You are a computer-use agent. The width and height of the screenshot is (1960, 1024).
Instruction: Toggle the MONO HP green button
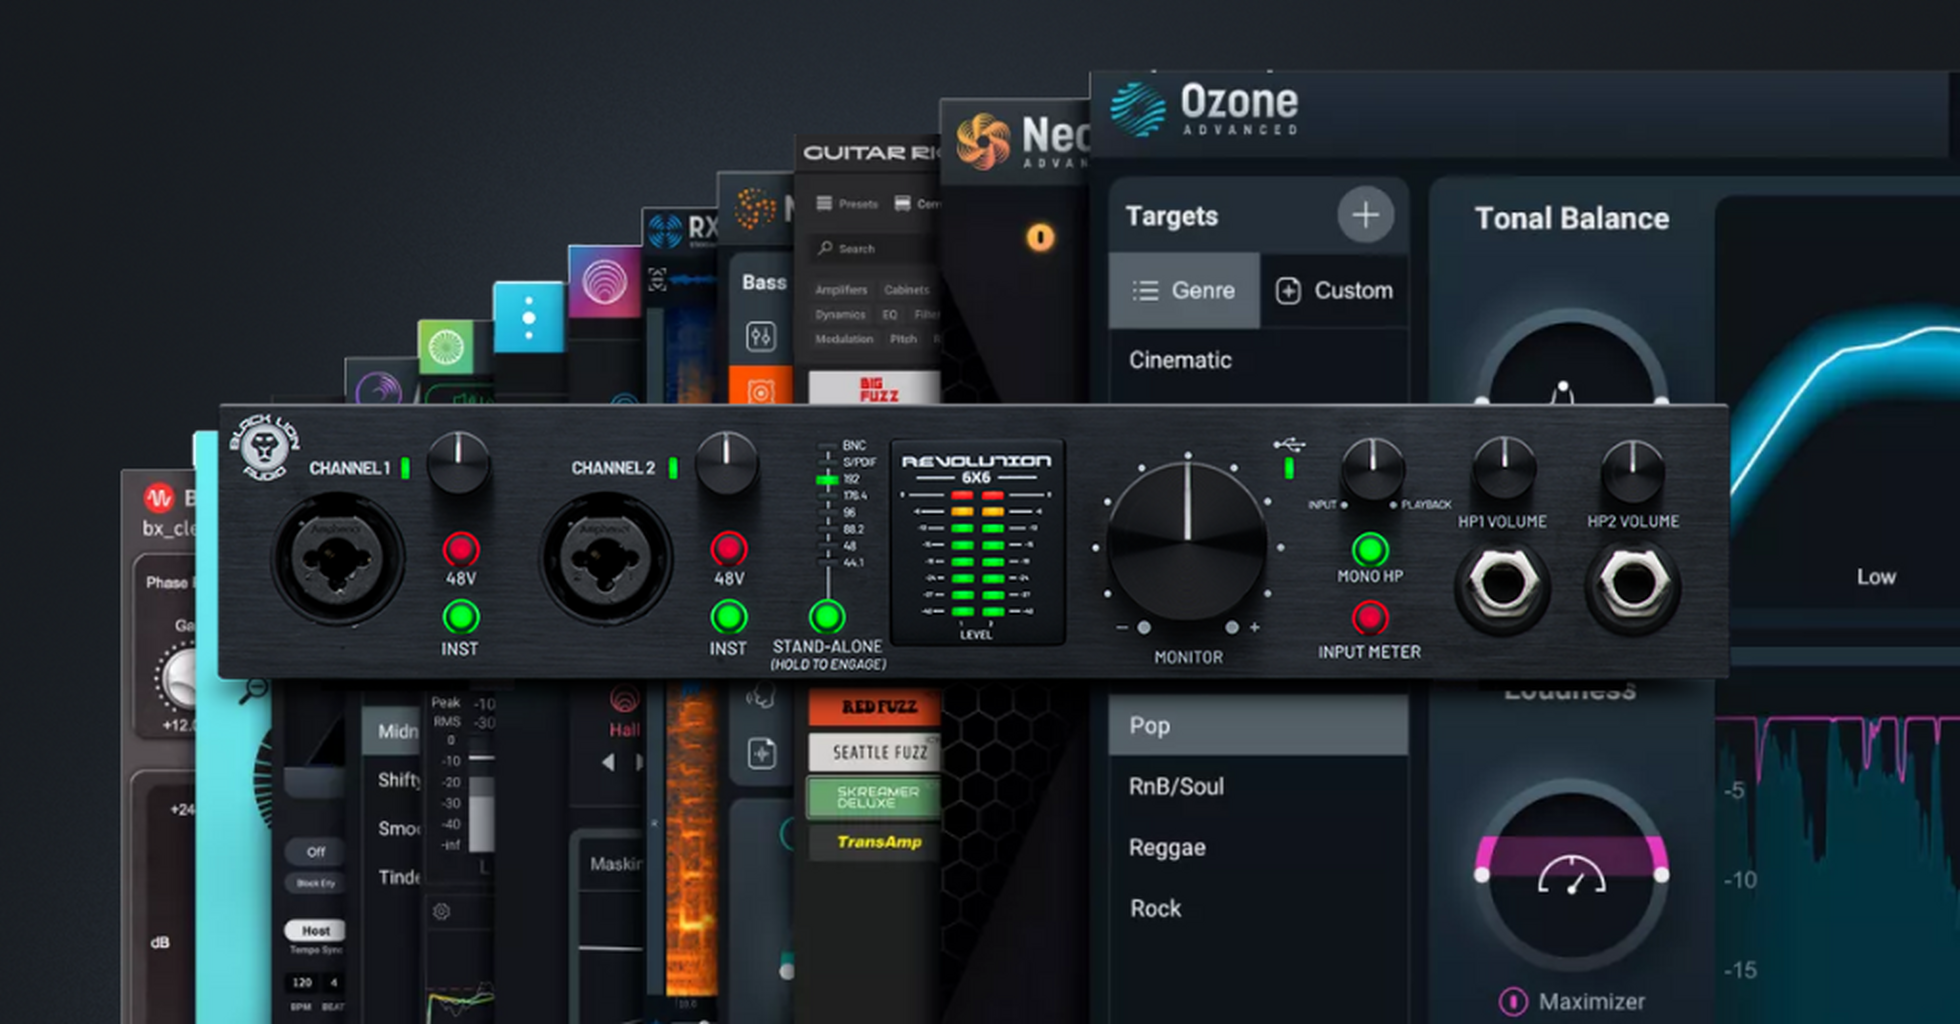(x=1370, y=549)
